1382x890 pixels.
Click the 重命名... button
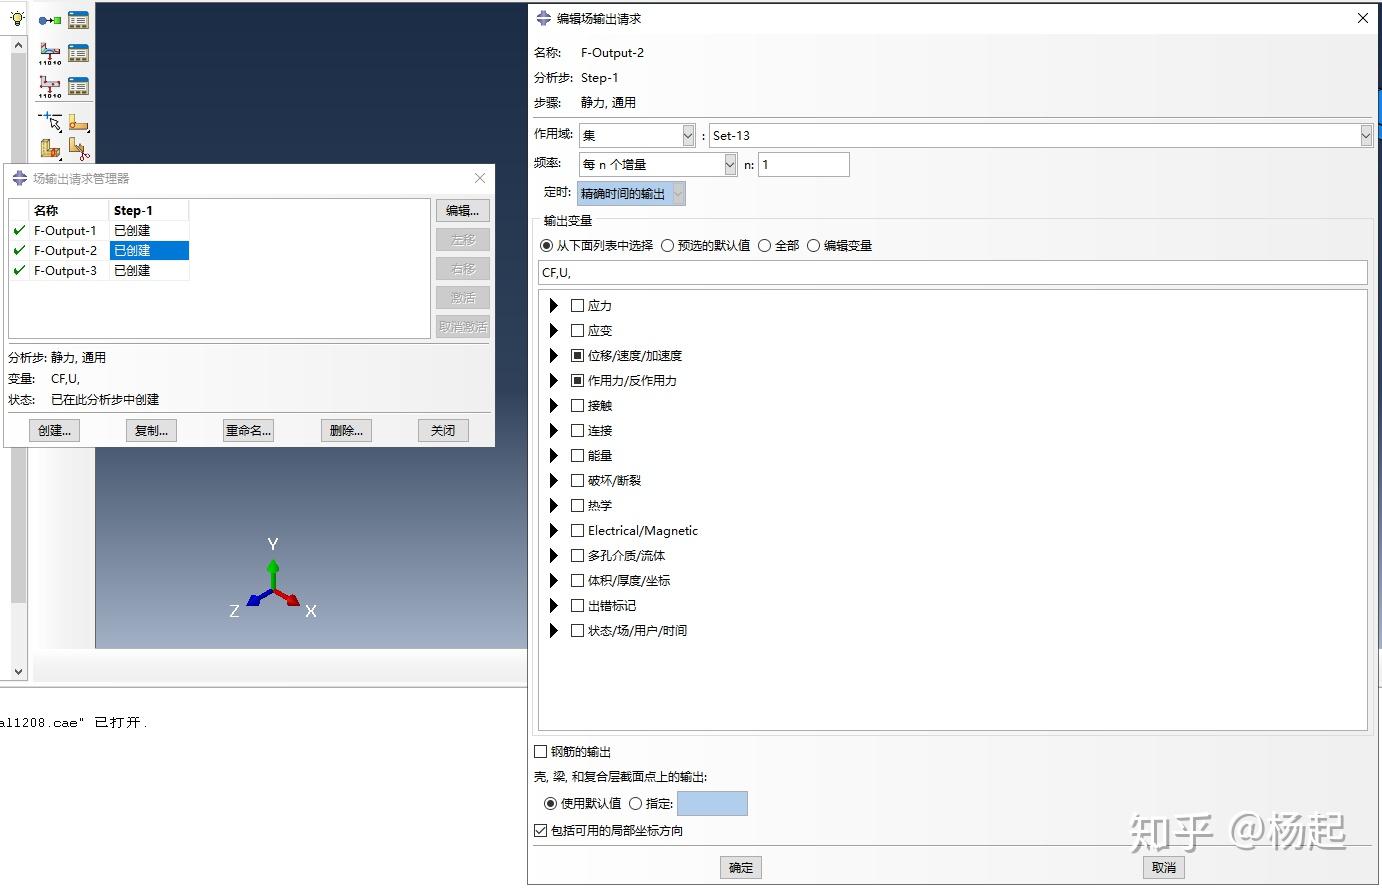[x=248, y=430]
